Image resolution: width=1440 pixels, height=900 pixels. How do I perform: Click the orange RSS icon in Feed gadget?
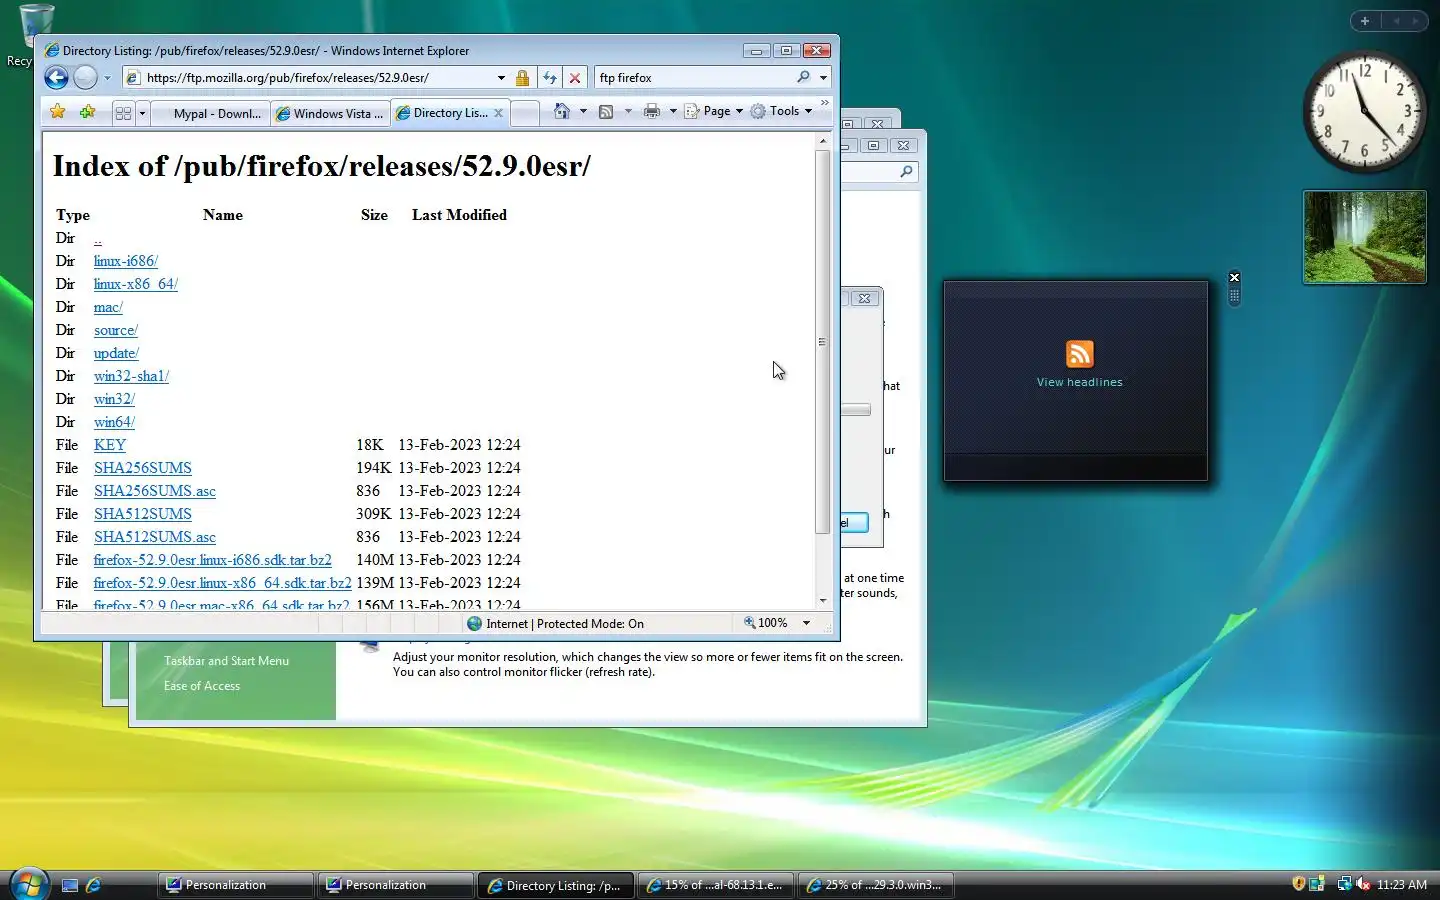click(x=1080, y=354)
